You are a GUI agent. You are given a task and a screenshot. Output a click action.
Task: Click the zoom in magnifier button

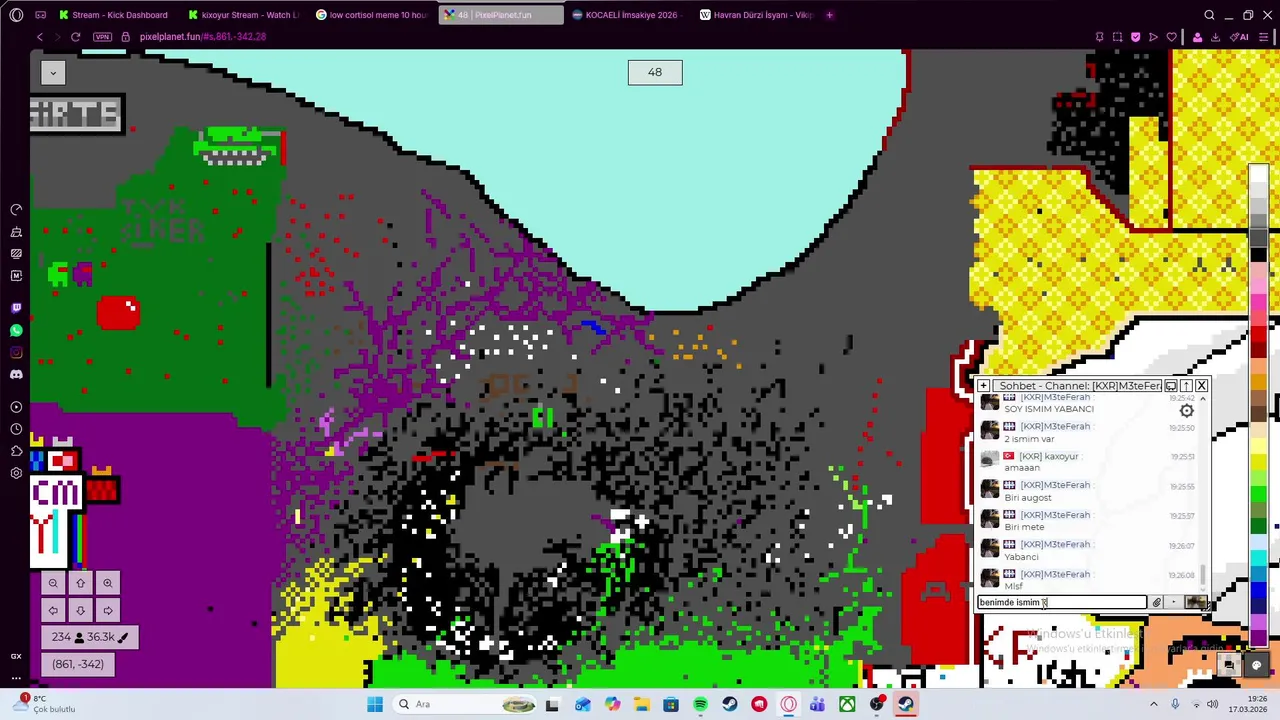(x=108, y=583)
